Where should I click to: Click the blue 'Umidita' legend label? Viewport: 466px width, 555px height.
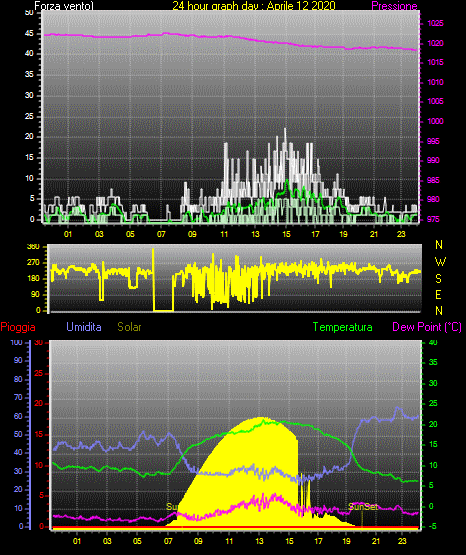[84, 327]
